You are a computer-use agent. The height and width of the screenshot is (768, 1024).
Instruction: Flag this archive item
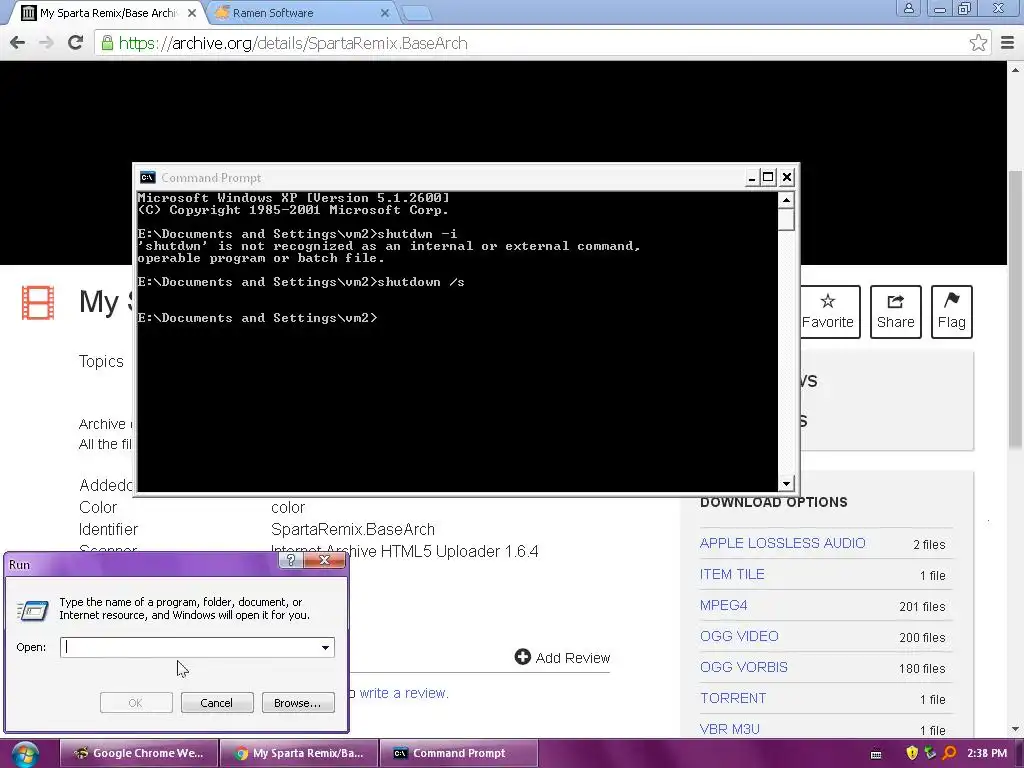coord(952,312)
